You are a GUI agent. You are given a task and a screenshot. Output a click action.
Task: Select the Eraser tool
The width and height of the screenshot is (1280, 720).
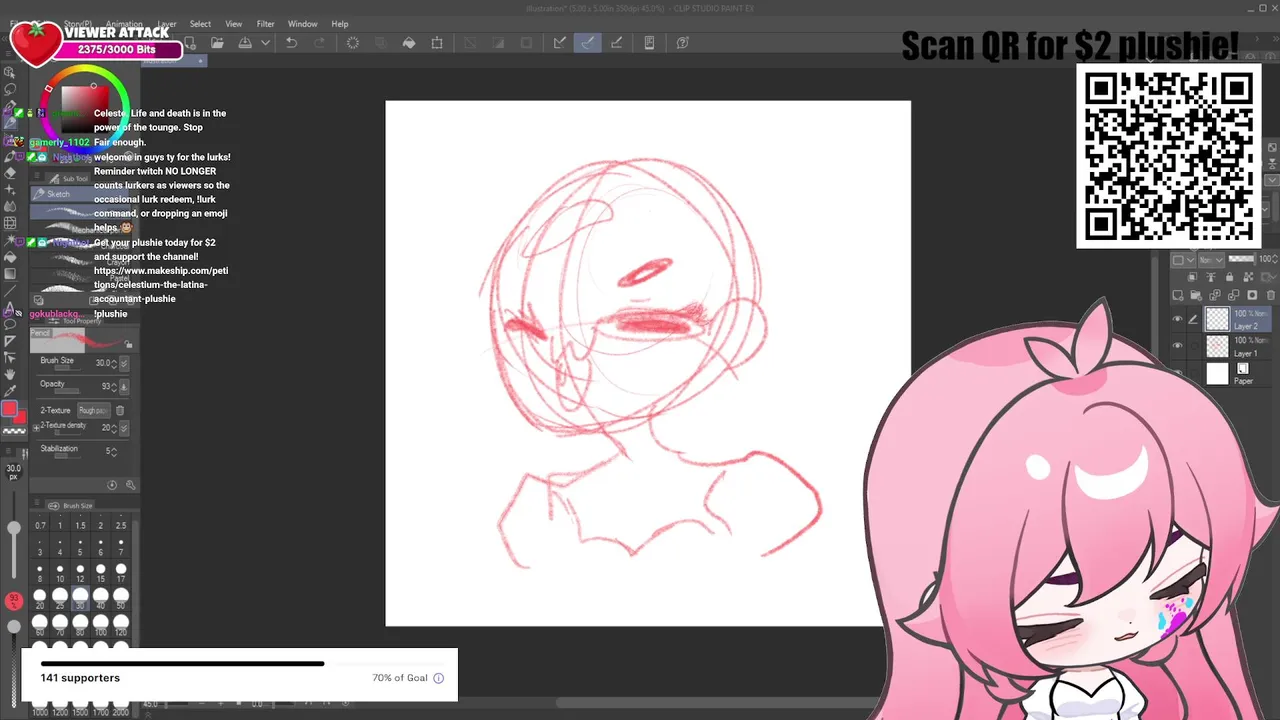pyautogui.click(x=10, y=172)
